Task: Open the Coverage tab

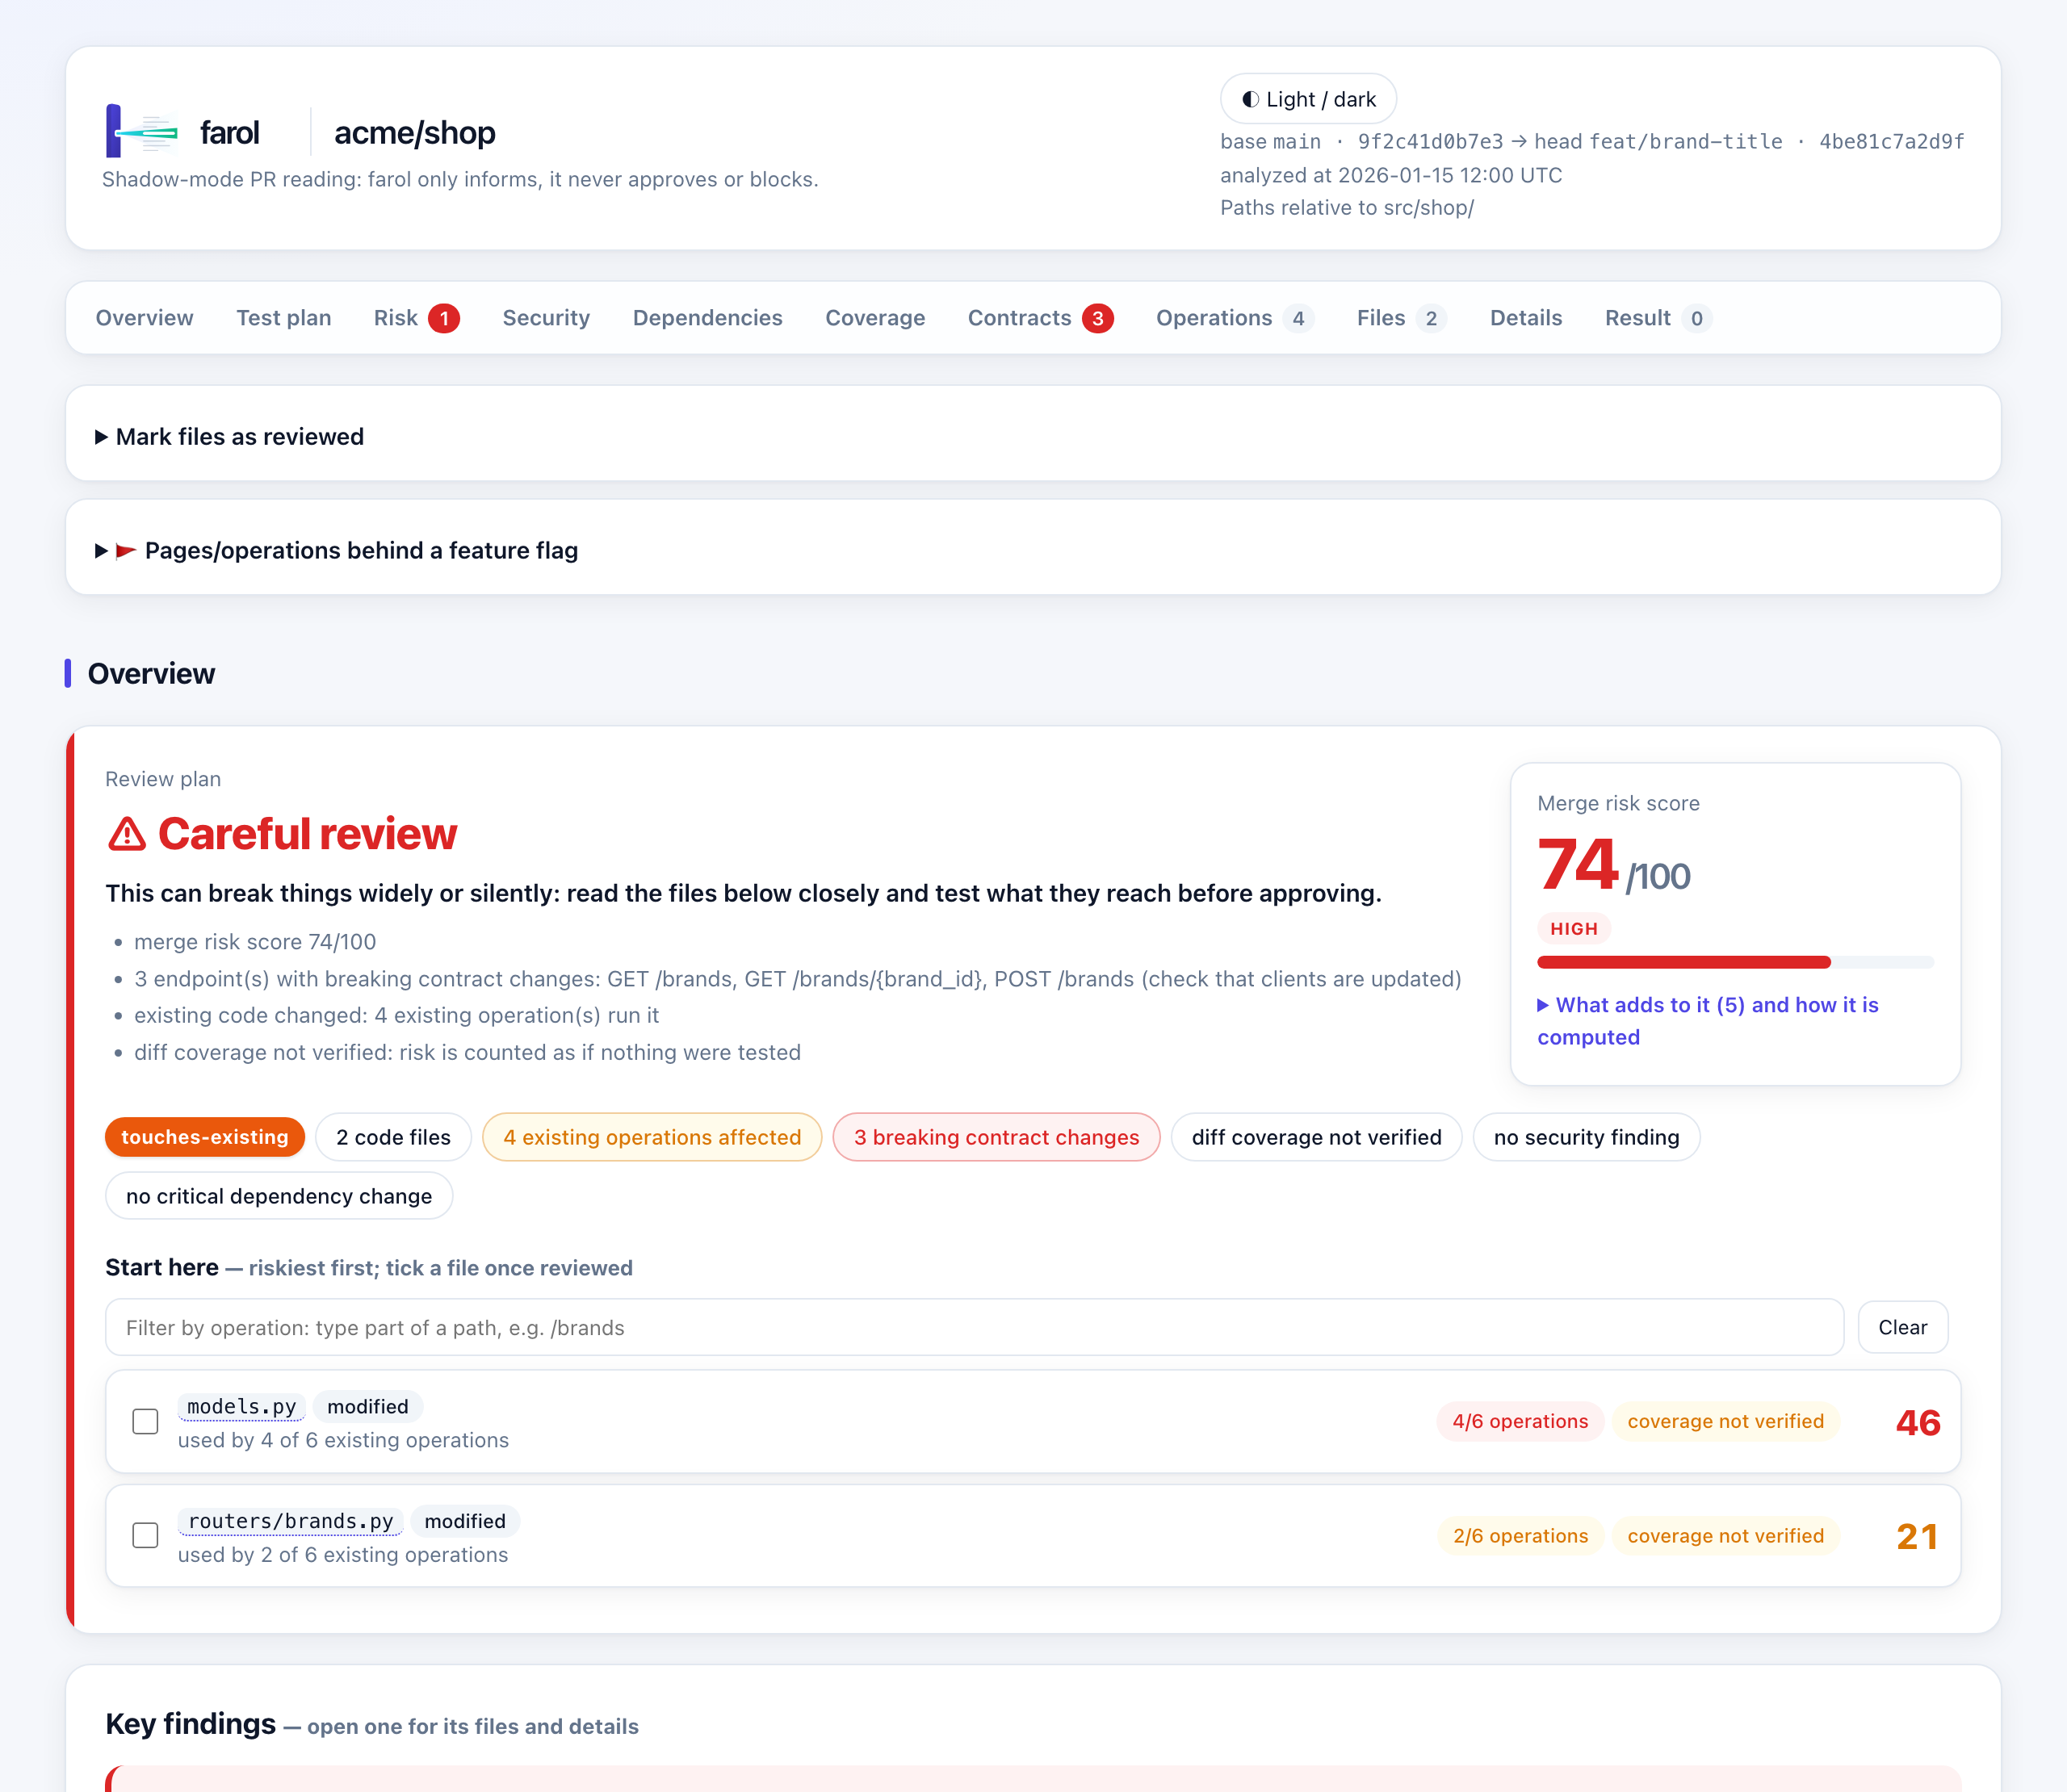Action: [x=875, y=318]
